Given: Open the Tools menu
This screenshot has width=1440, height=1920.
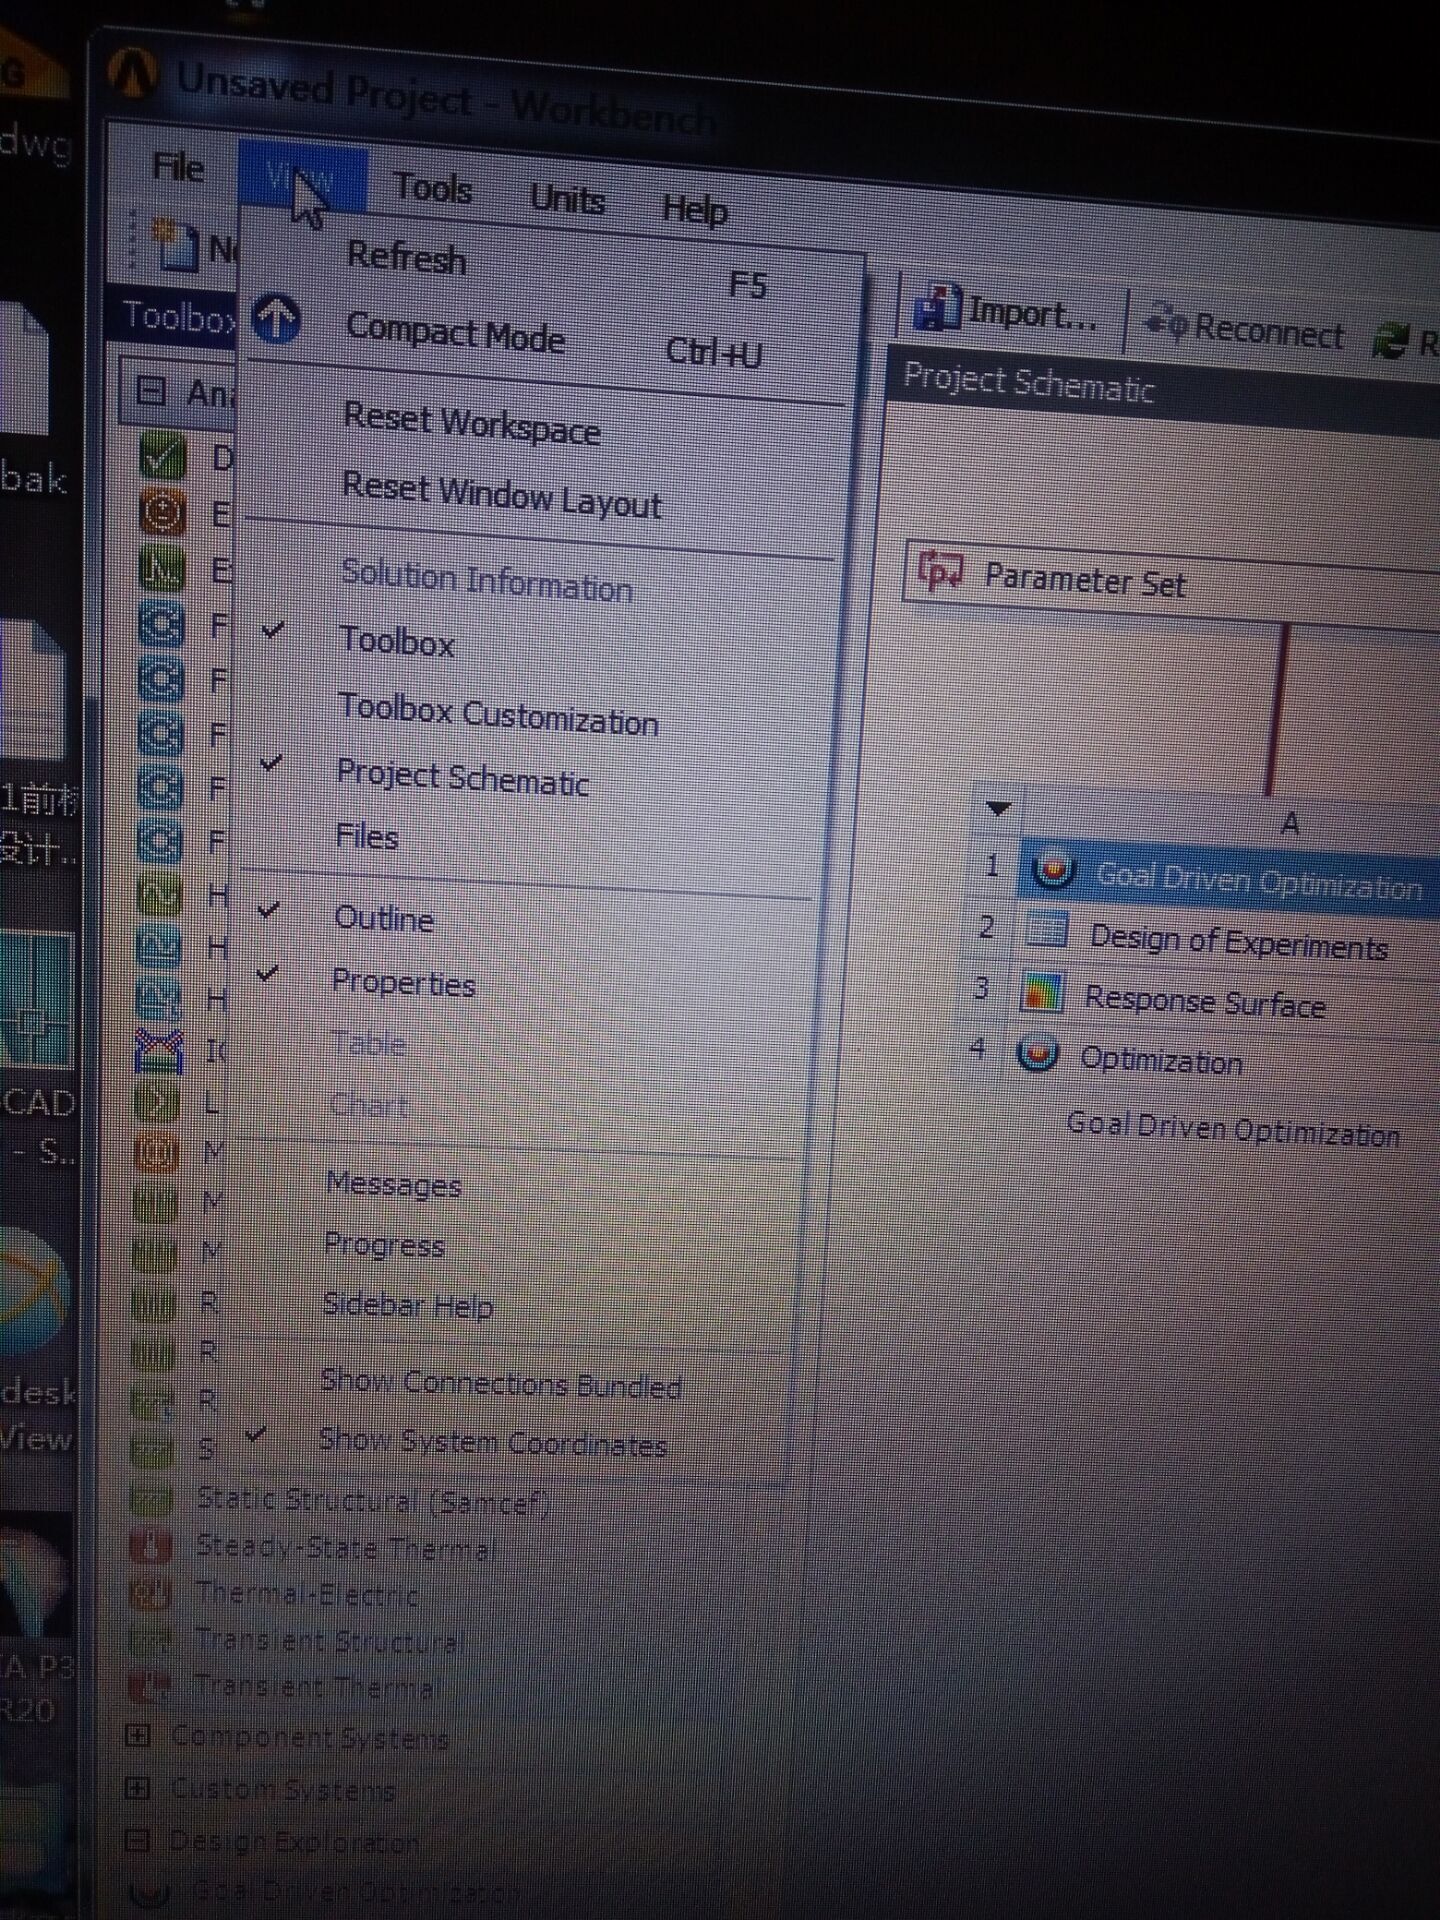Looking at the screenshot, I should click(433, 188).
